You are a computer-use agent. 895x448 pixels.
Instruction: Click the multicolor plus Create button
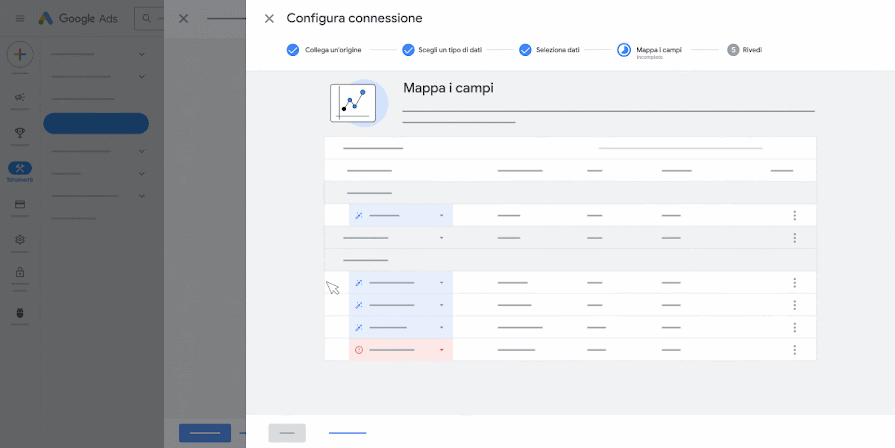pos(20,55)
